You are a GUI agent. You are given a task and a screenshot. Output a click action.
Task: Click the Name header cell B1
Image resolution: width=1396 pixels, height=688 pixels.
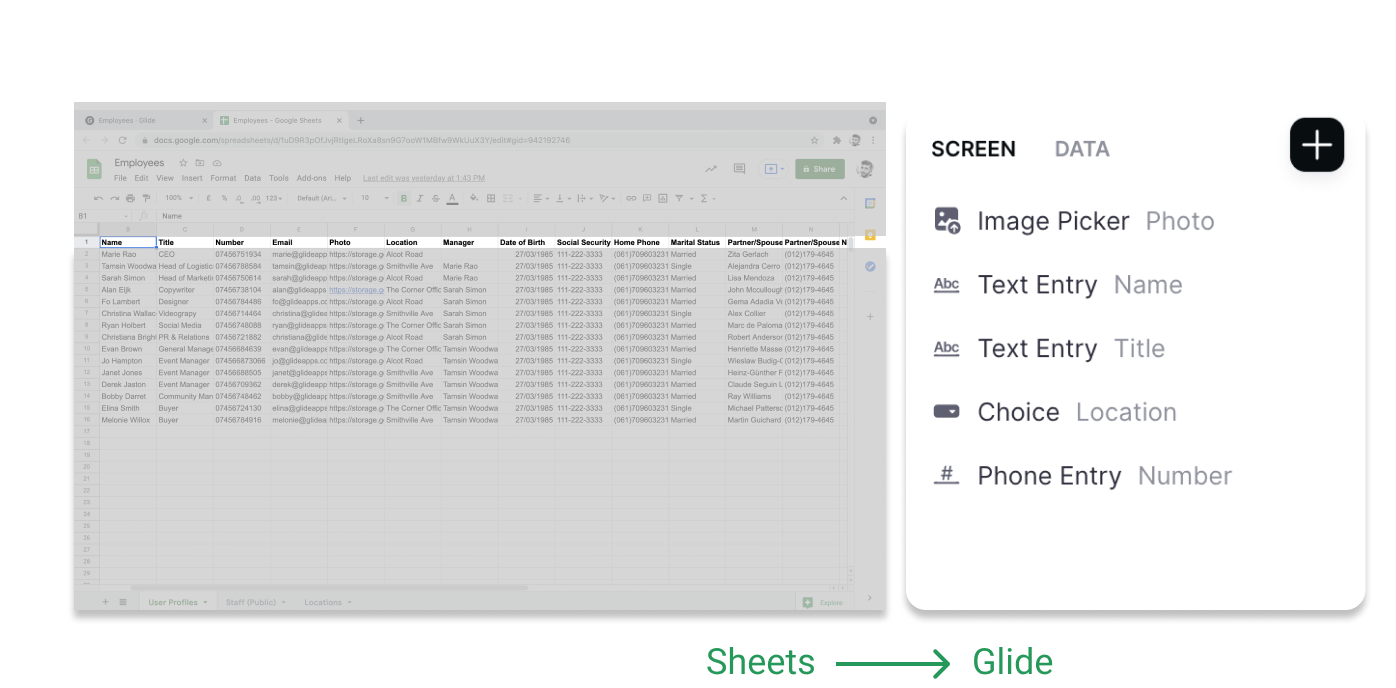(127, 242)
